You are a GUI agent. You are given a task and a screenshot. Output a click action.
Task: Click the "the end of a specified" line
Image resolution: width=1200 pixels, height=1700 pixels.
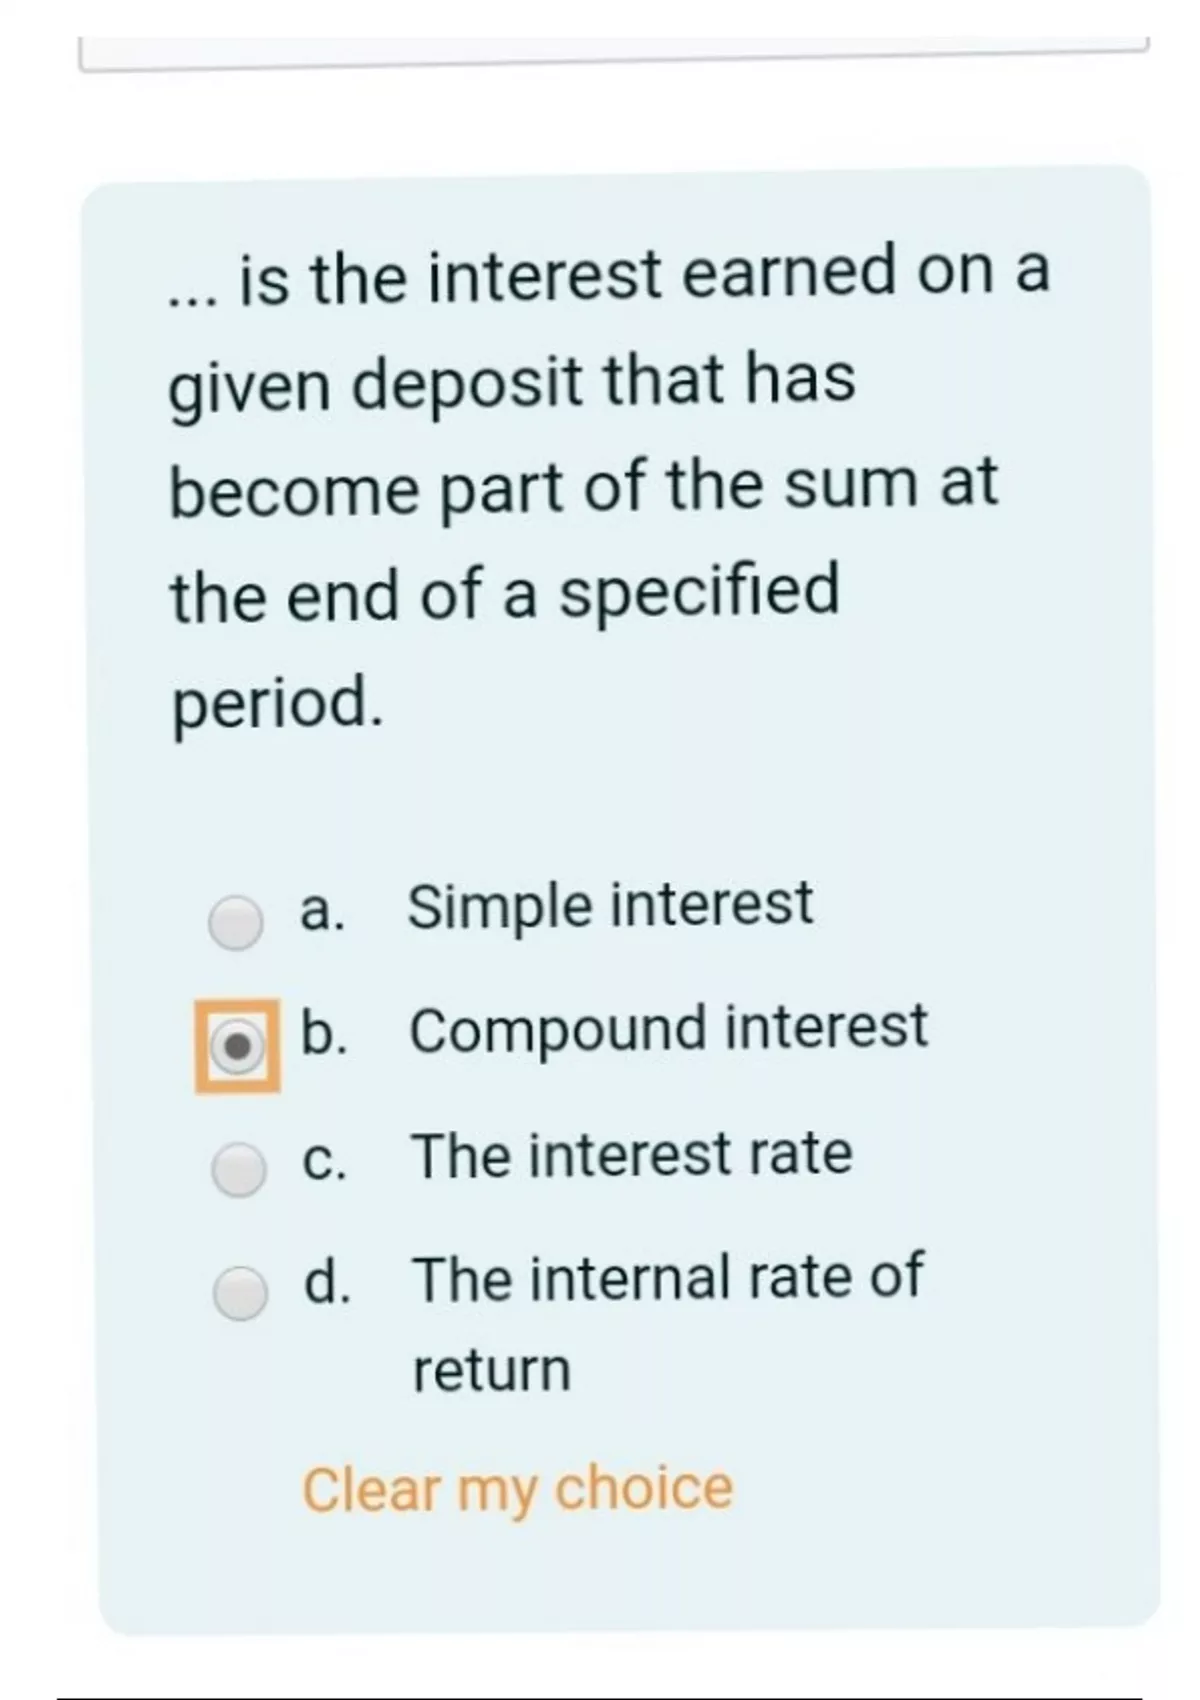click(x=505, y=592)
